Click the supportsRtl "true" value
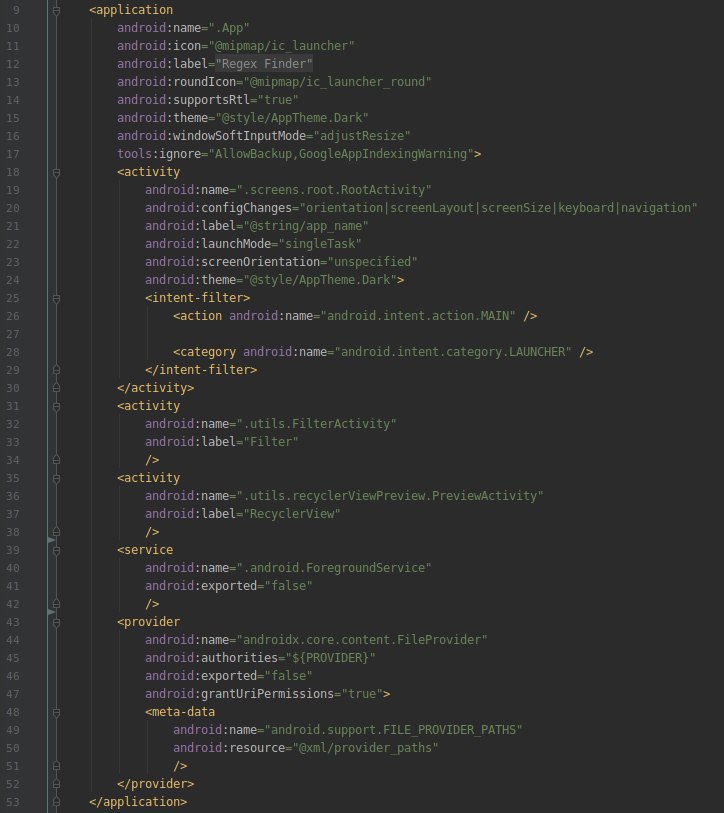The height and width of the screenshot is (813, 724). [278, 100]
